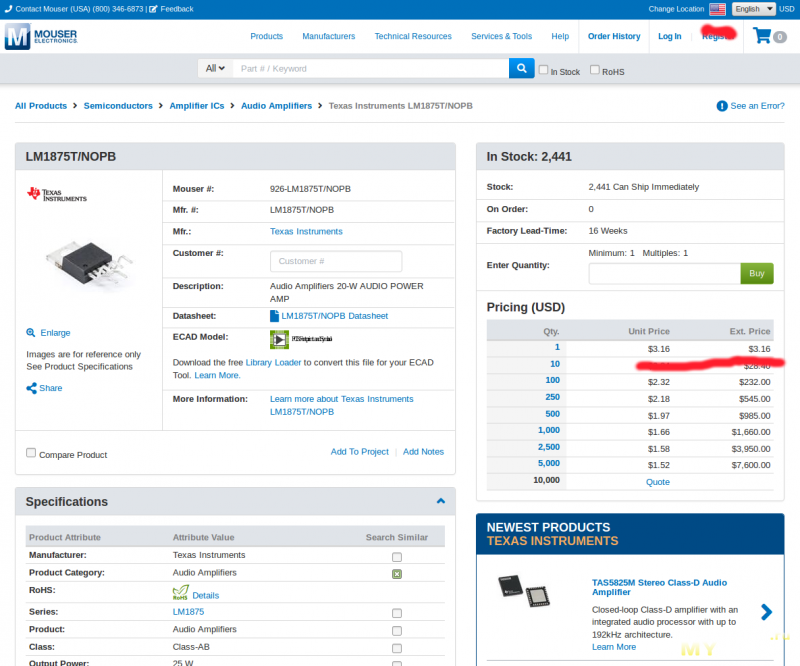The width and height of the screenshot is (800, 666).
Task: Open LM1875 series link
Action: pos(188,611)
